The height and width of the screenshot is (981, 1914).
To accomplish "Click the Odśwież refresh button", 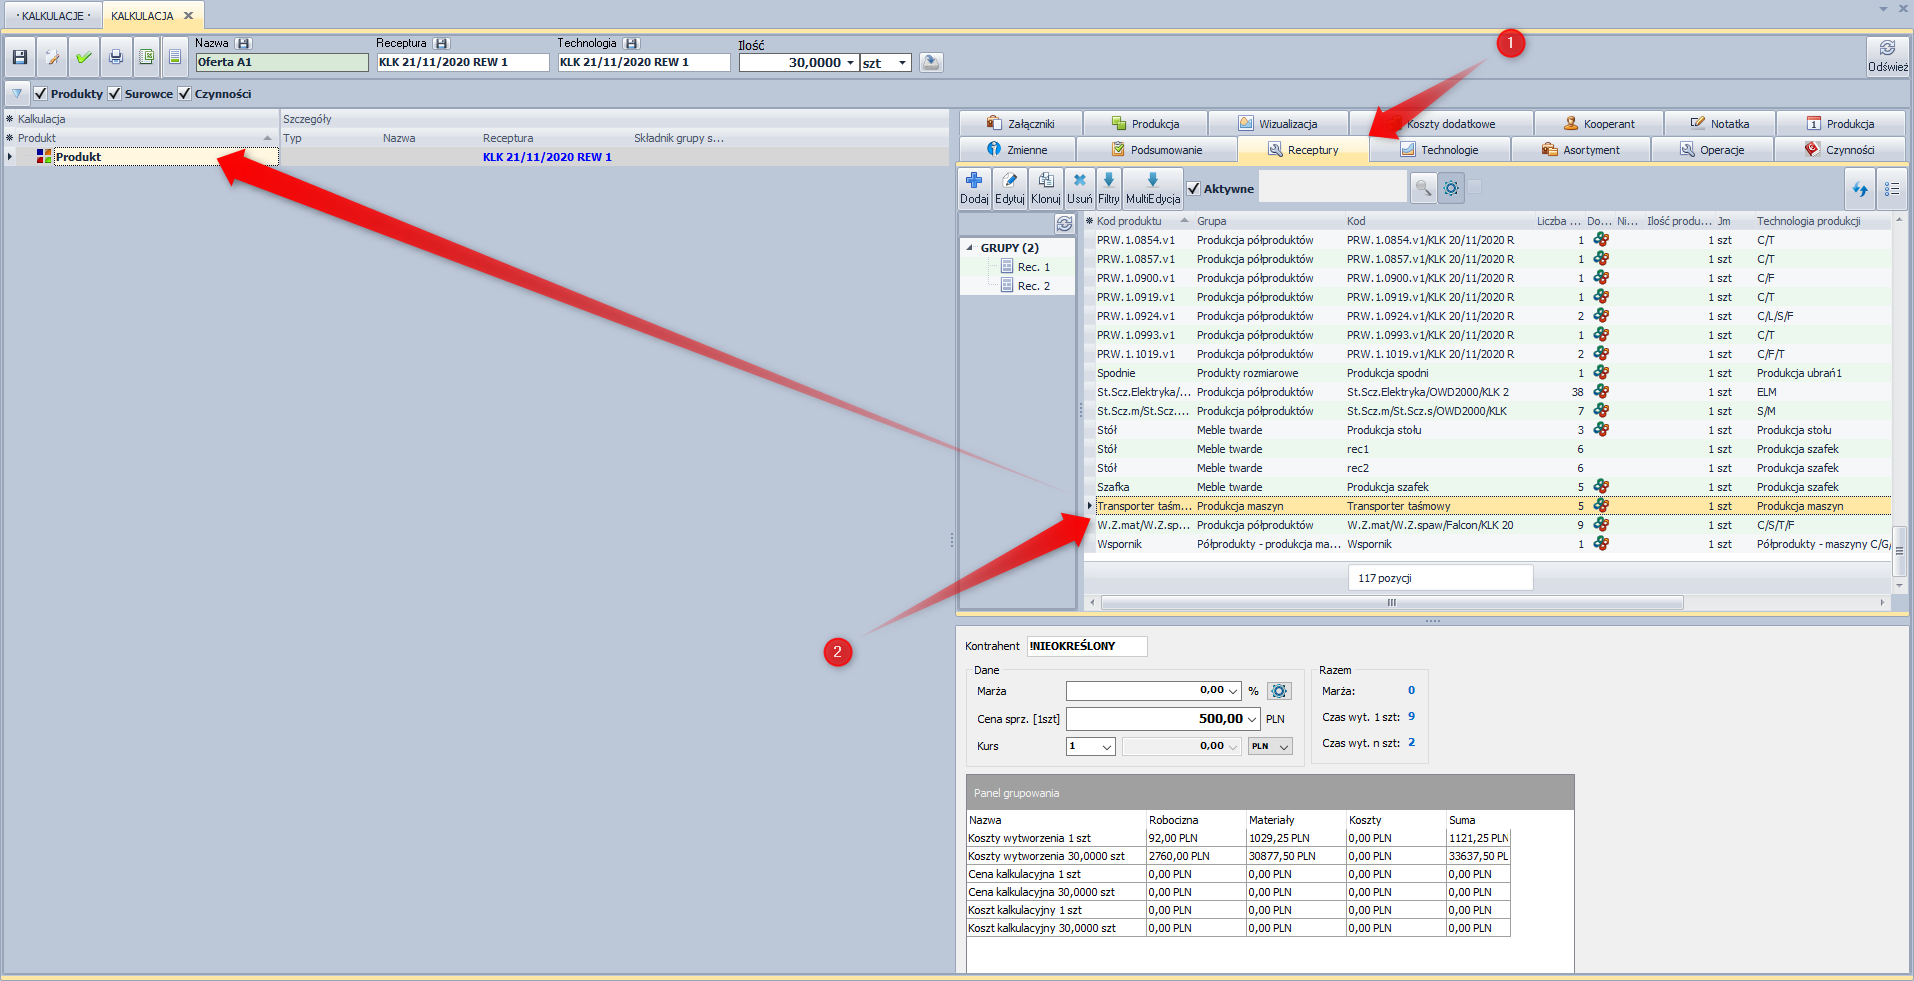I will coord(1887,56).
